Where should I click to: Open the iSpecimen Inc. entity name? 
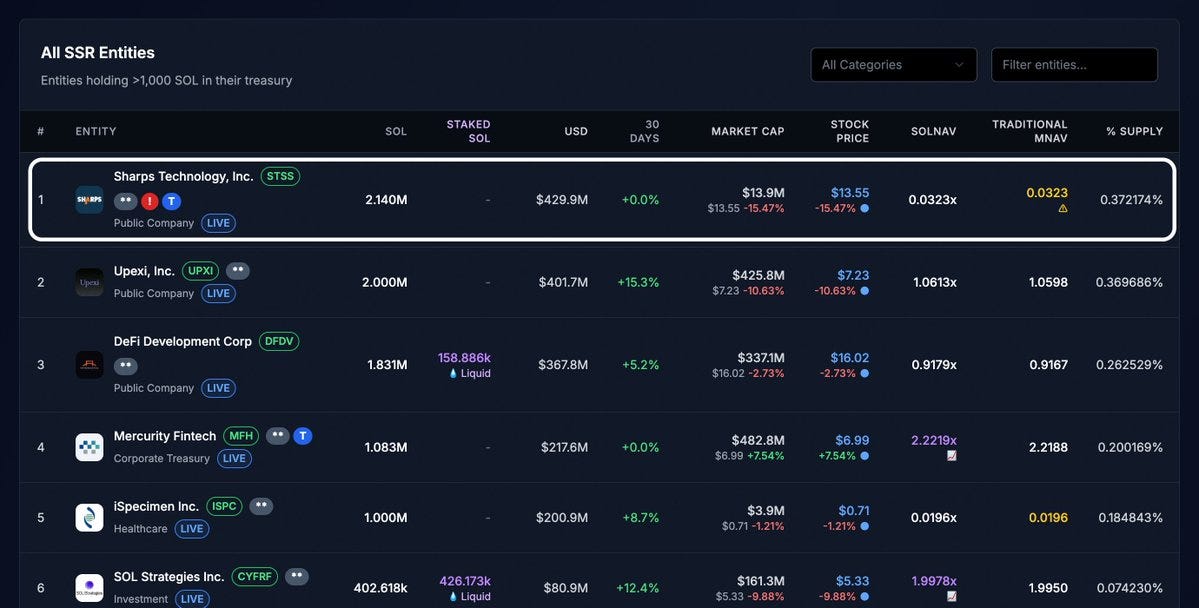[156, 506]
